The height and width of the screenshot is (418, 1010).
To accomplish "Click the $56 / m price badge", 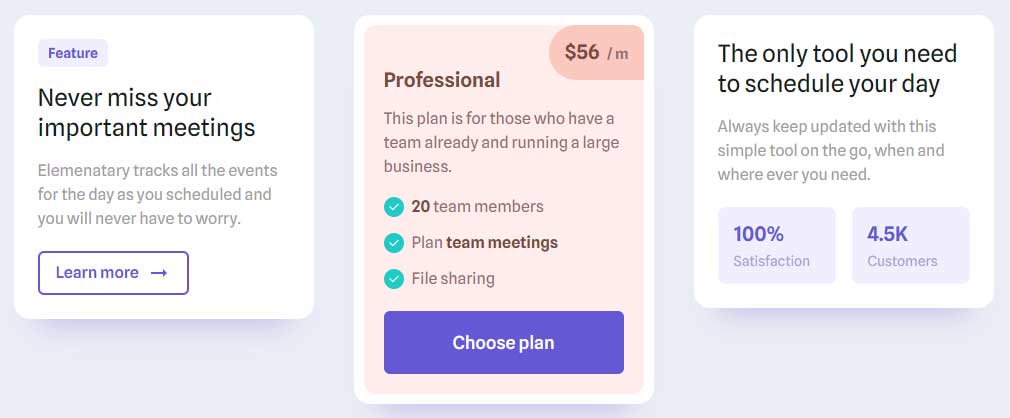I will coord(596,52).
